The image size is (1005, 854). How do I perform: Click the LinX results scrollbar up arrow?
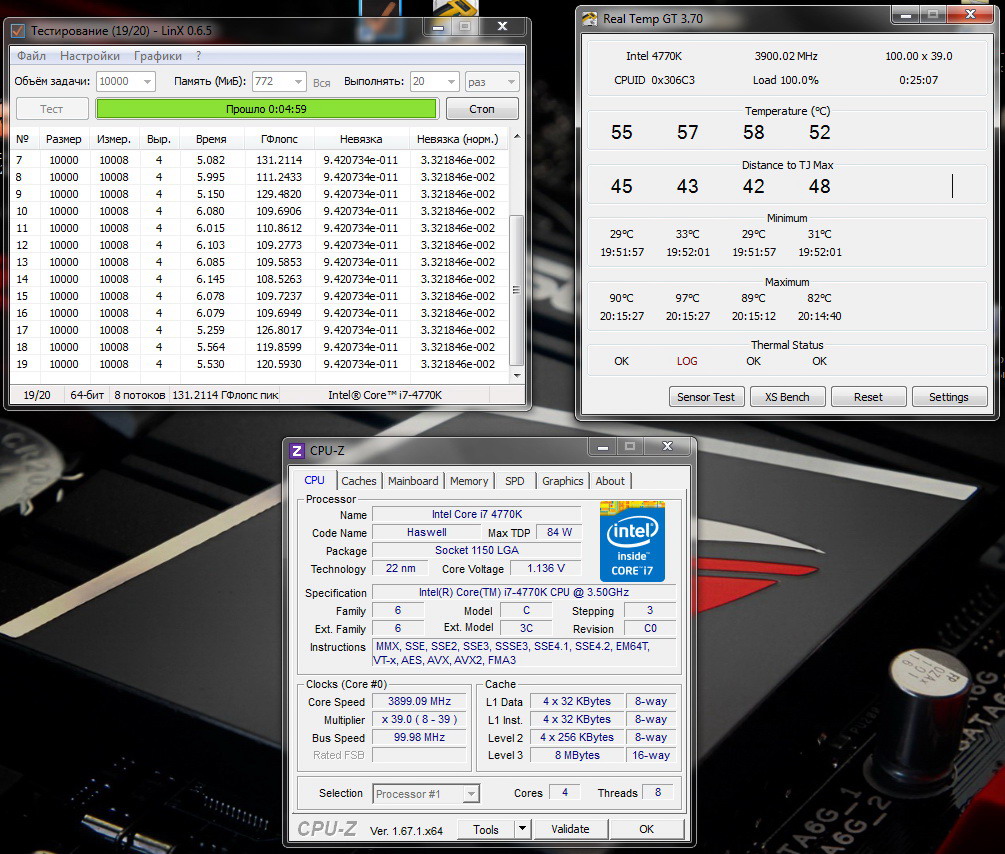point(517,137)
